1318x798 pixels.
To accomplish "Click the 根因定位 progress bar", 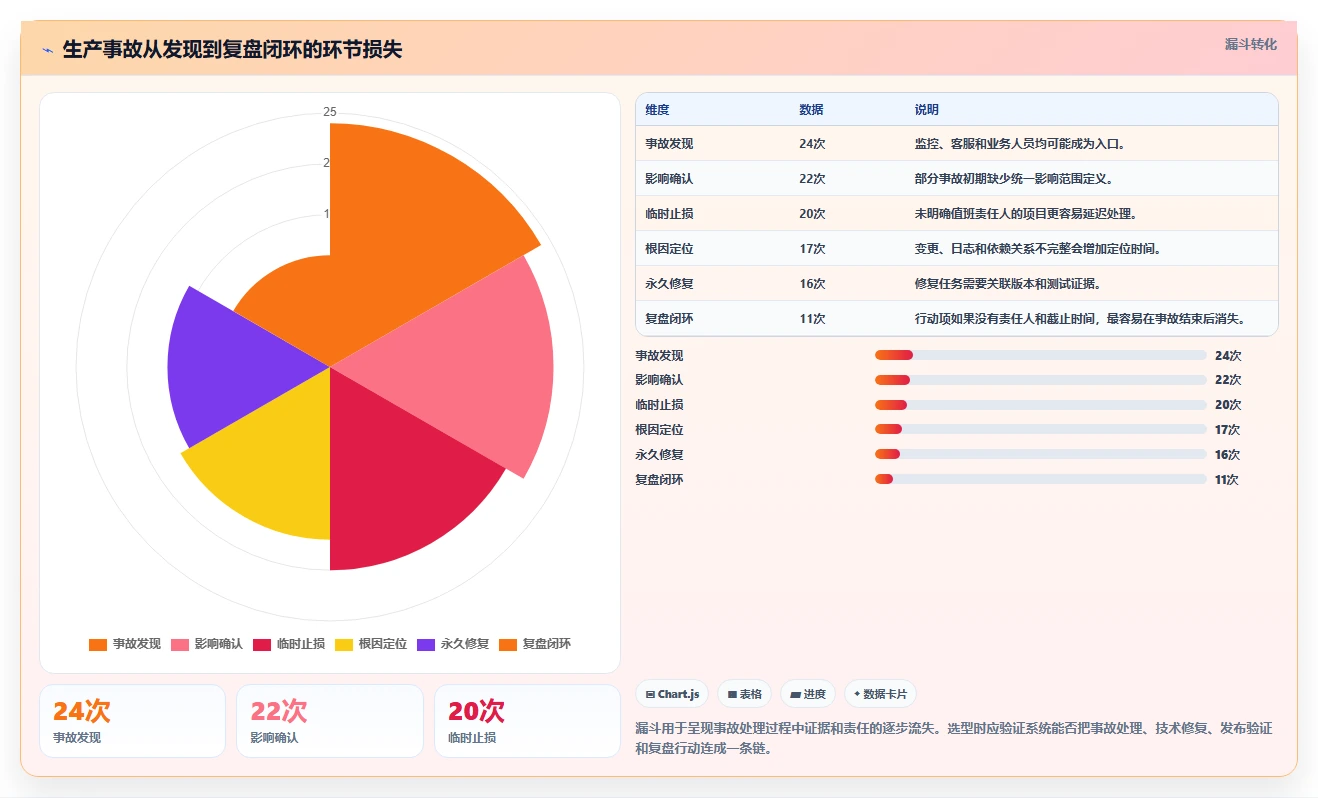I will point(1040,429).
